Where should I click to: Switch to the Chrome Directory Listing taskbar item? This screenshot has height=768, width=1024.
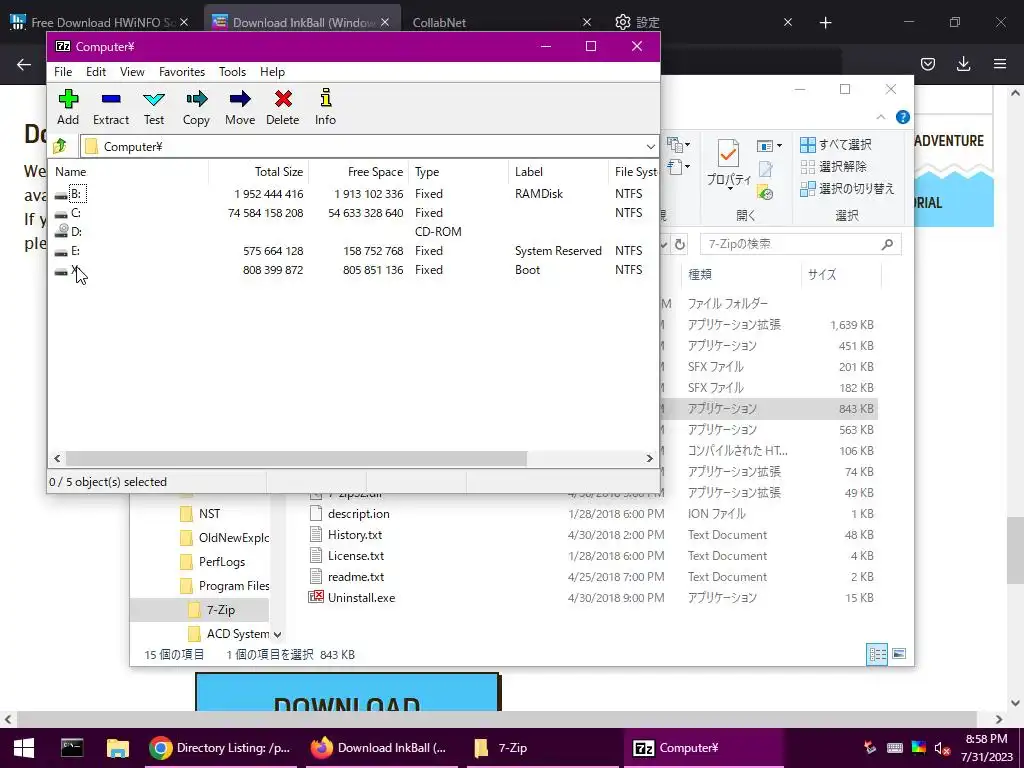219,748
